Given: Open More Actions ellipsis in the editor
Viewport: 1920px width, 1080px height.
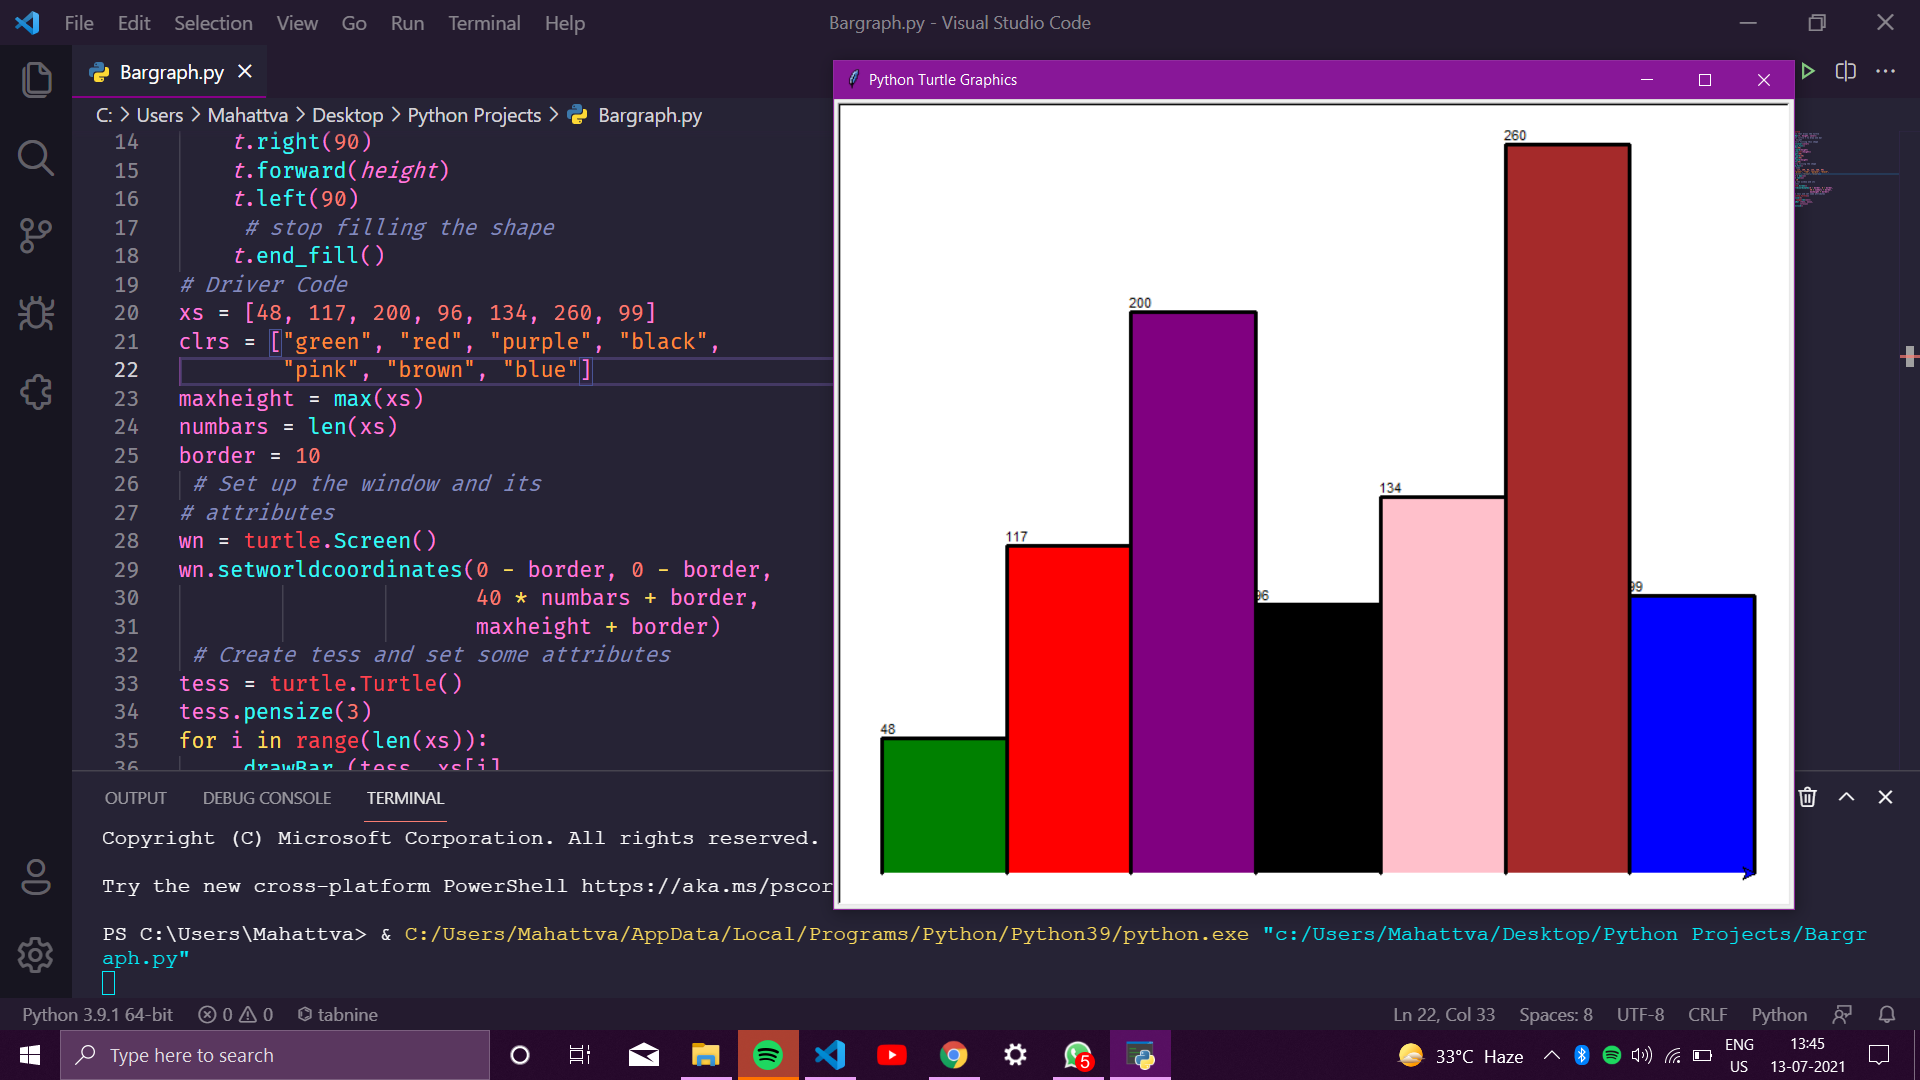Looking at the screenshot, I should 1885,71.
